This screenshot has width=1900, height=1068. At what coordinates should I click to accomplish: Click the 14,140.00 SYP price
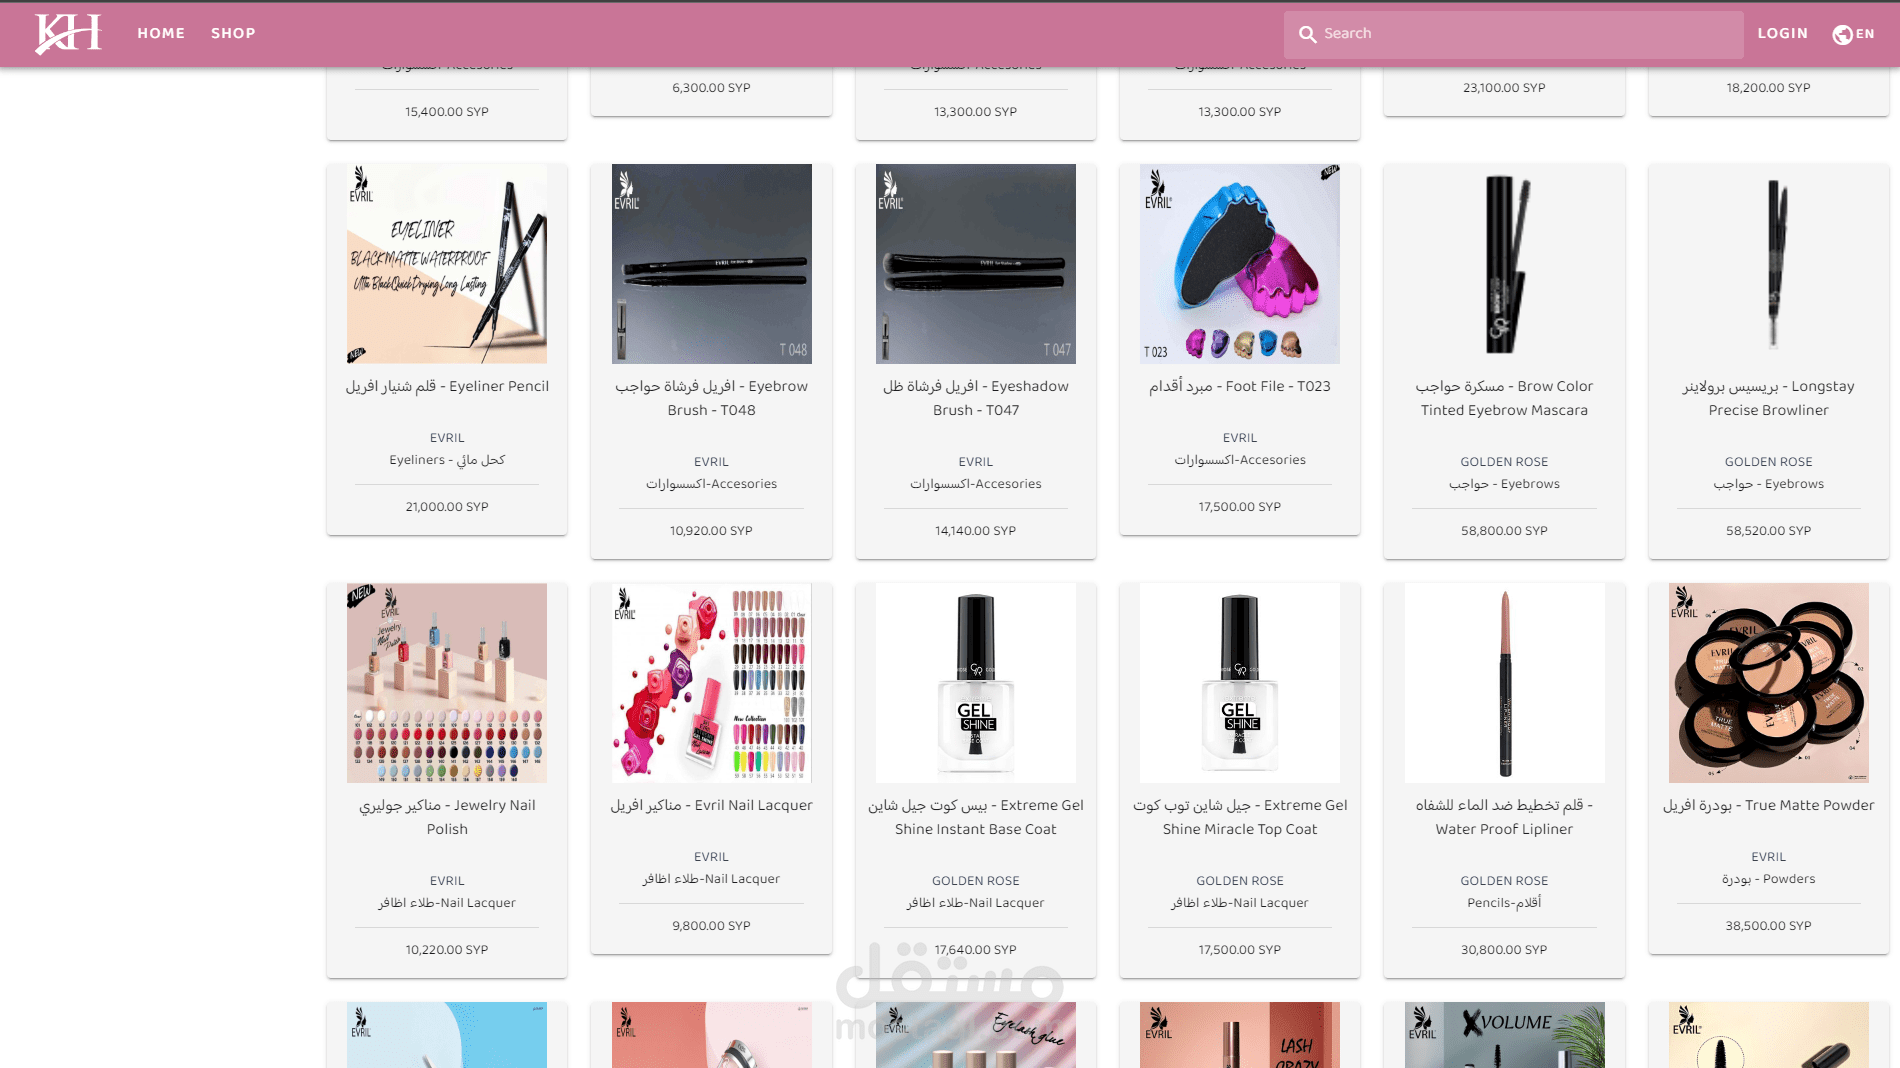tap(975, 531)
